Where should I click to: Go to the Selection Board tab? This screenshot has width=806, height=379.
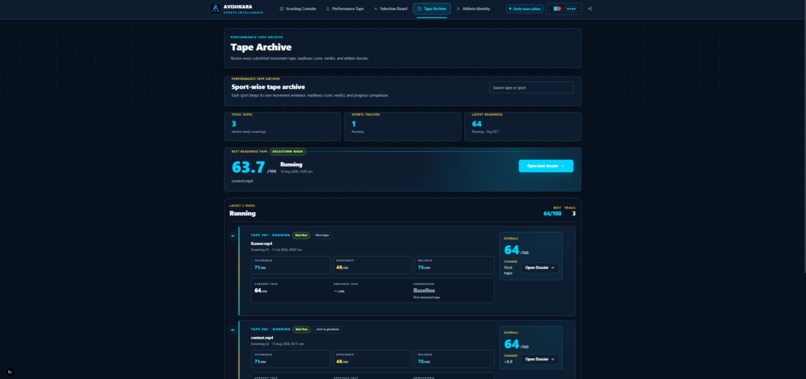click(391, 9)
